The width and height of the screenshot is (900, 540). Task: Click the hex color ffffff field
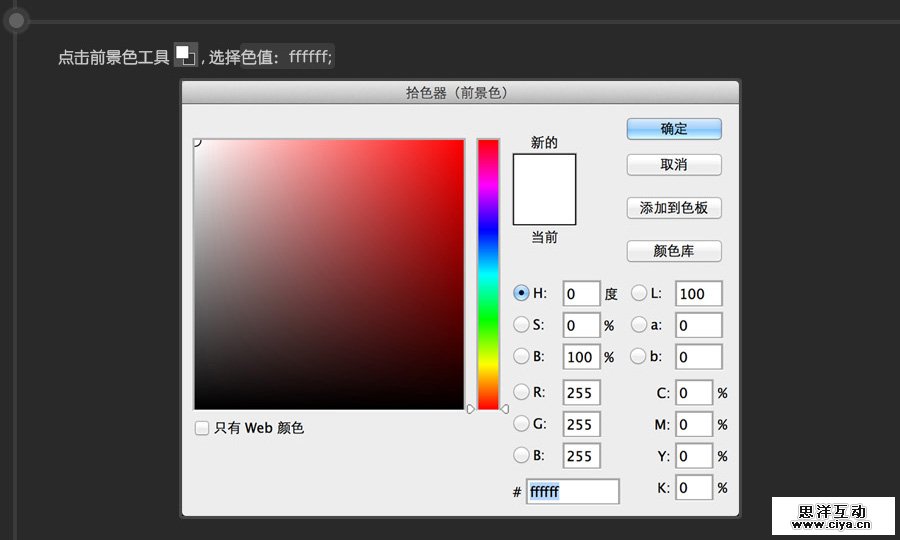[573, 492]
